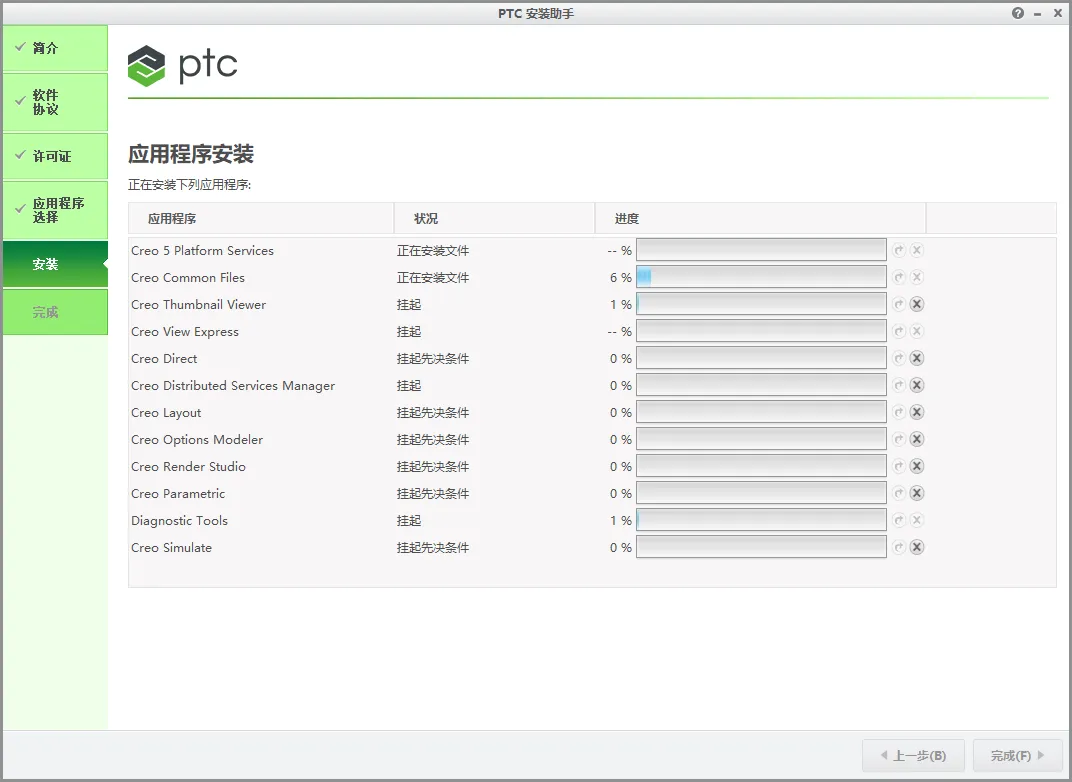Cancel Creo Layout installation
Viewport: 1072px width, 782px height.
coord(917,412)
